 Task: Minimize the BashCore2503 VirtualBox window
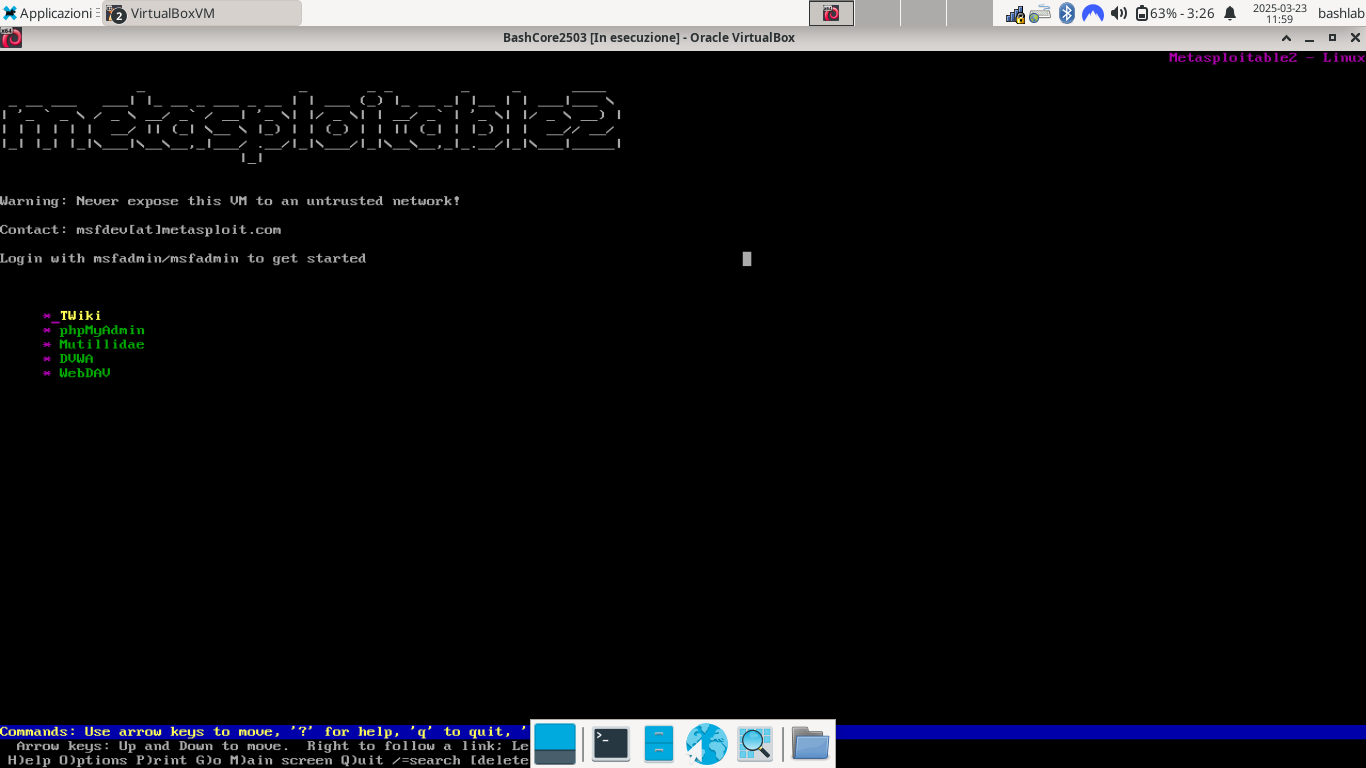point(1311,38)
